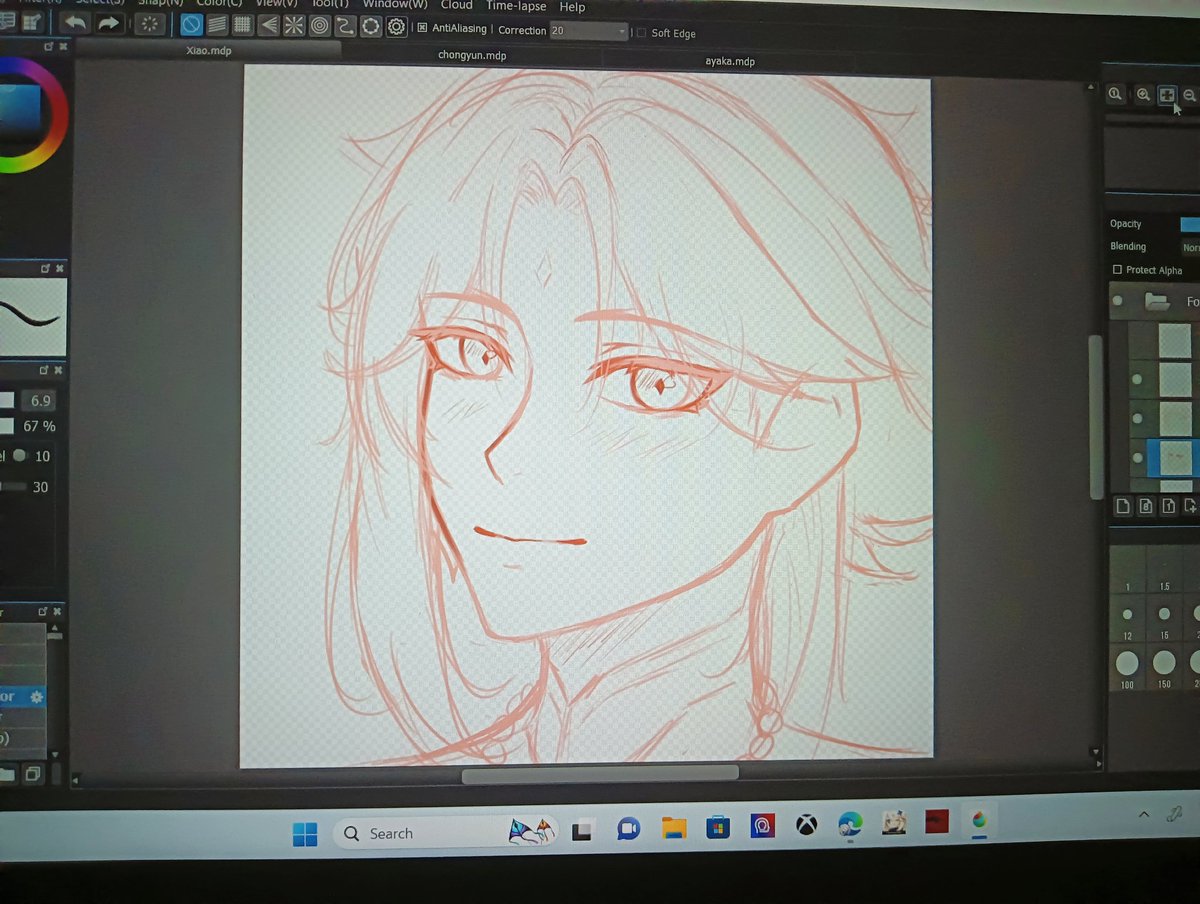This screenshot has width=1200, height=904.
Task: Switch to the ayaka.mdp tab
Action: (x=730, y=61)
